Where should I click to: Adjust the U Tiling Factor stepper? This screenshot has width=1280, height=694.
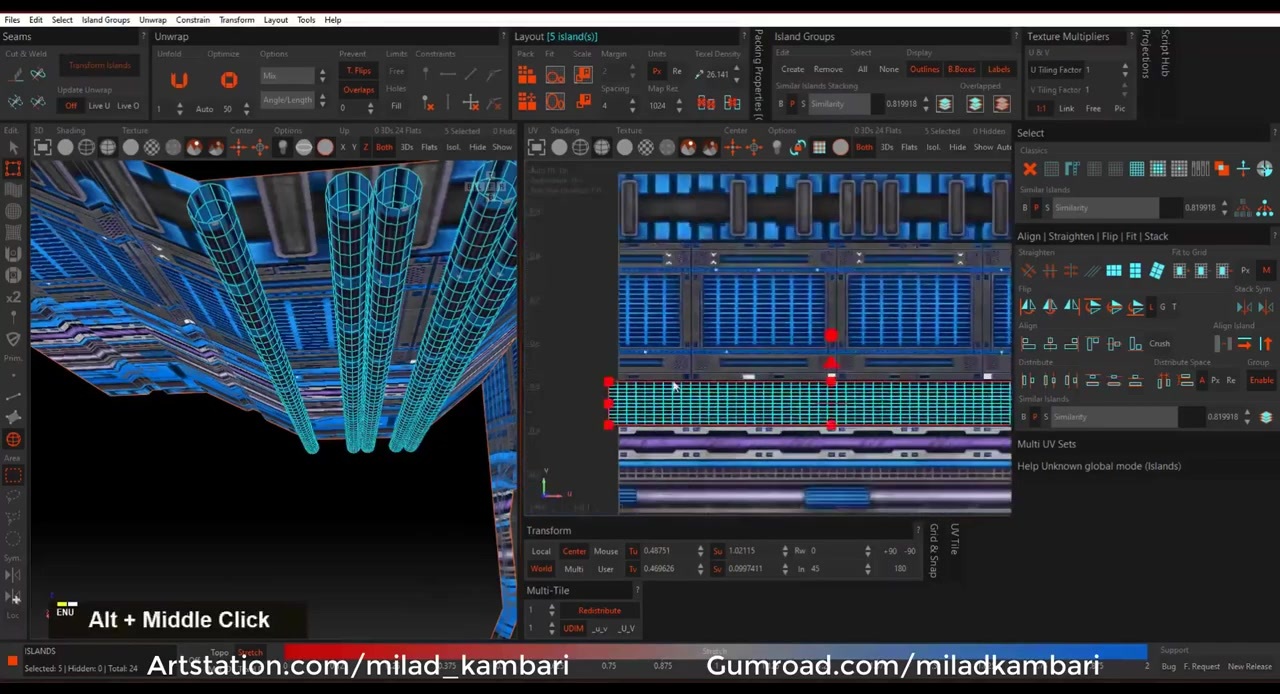(x=1125, y=70)
